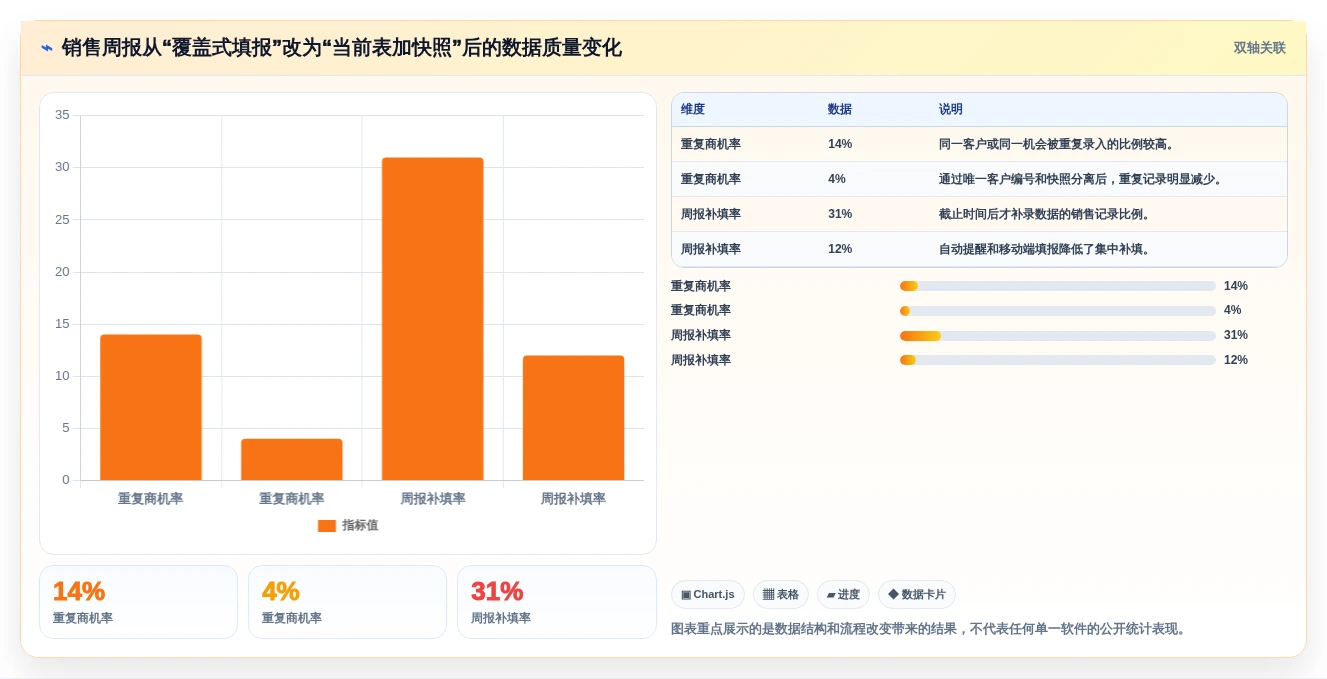Screen dimensions: 1327x679
Task: Click the 数据 table column header
Action: point(840,110)
